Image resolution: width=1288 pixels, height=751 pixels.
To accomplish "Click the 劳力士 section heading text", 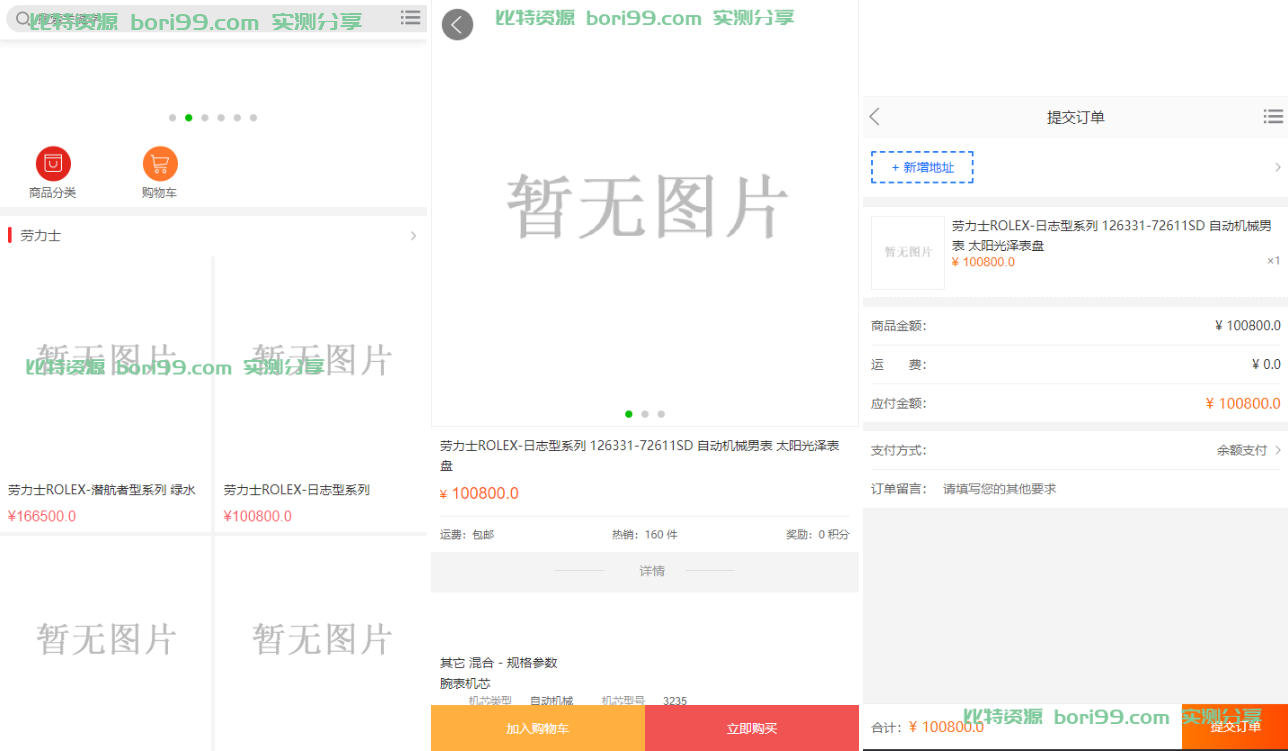I will (41, 236).
